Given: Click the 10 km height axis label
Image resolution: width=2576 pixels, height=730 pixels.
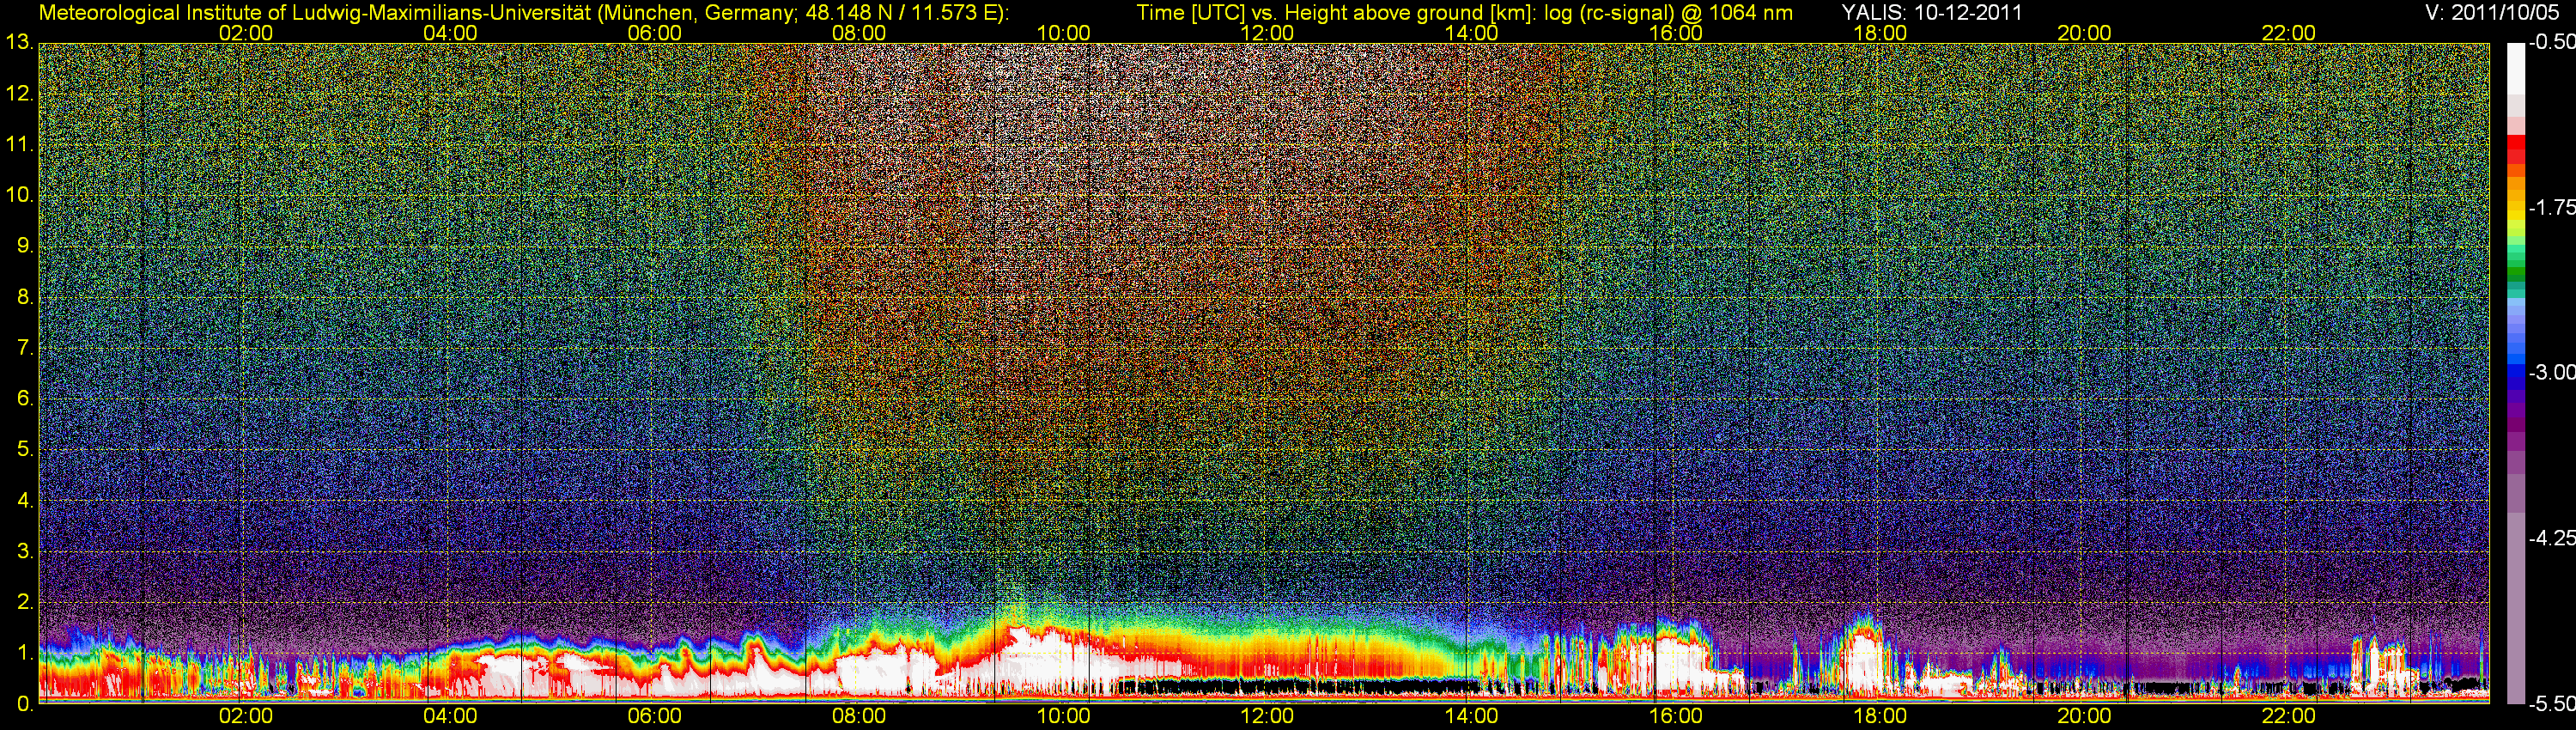Looking at the screenshot, I should [x=20, y=195].
